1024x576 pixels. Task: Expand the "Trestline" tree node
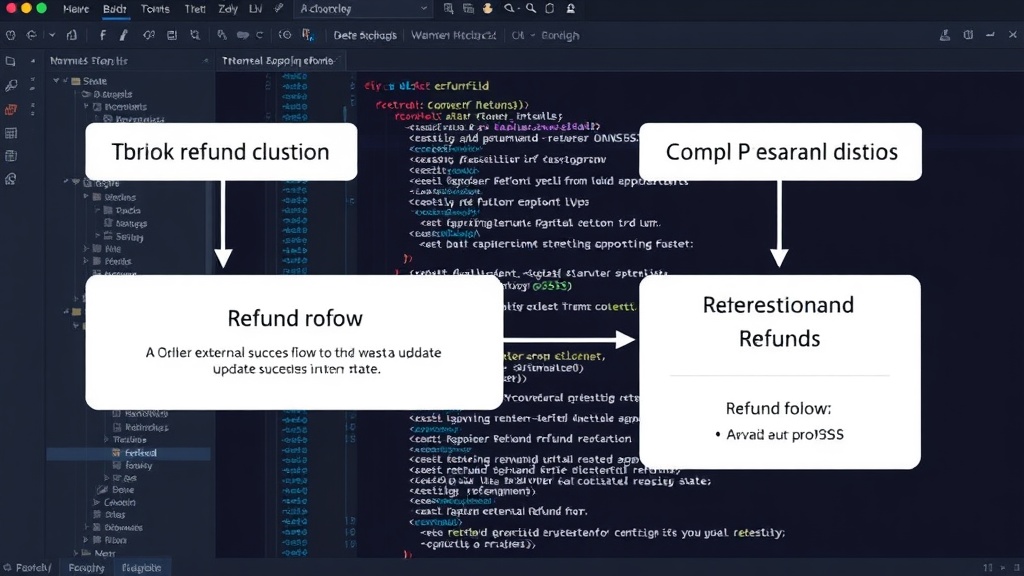tap(106, 440)
